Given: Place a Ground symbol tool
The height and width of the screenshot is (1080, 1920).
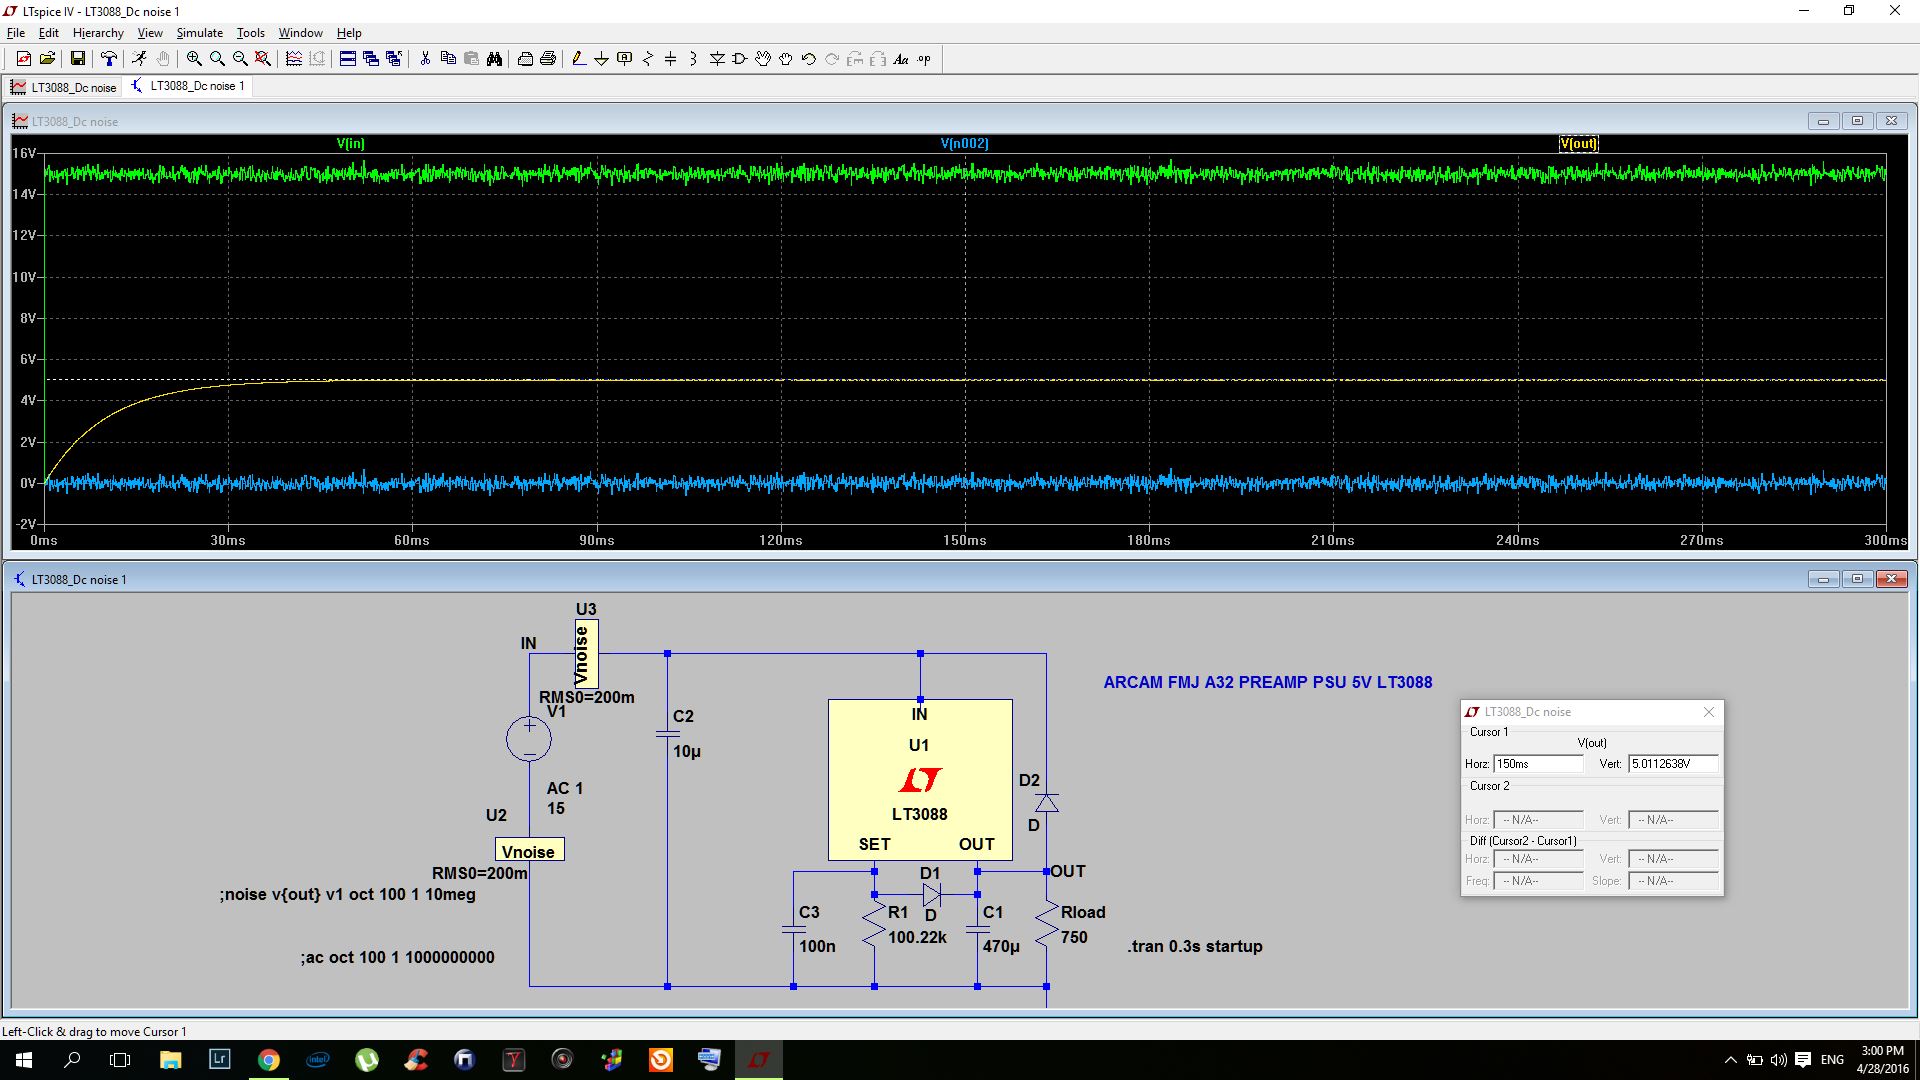Looking at the screenshot, I should click(601, 59).
